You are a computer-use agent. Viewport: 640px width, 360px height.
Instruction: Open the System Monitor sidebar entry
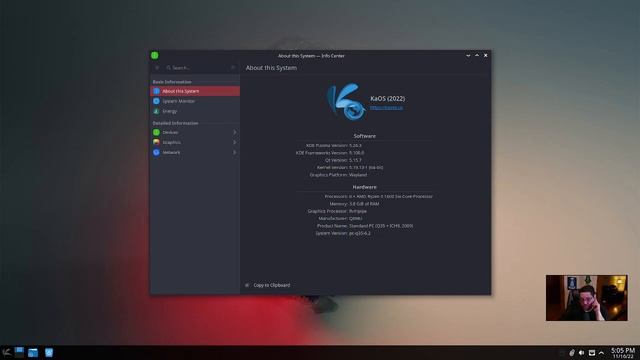click(195, 101)
